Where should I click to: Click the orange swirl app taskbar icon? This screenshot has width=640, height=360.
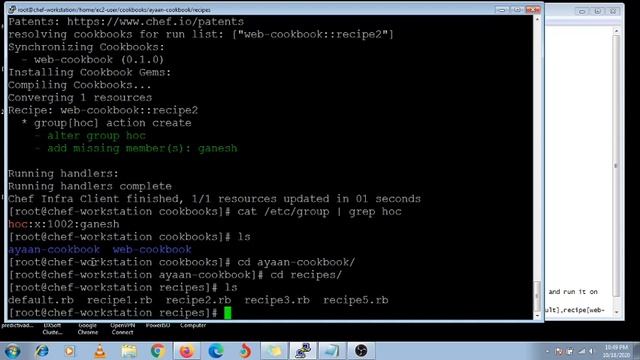pyautogui.click(x=245, y=351)
